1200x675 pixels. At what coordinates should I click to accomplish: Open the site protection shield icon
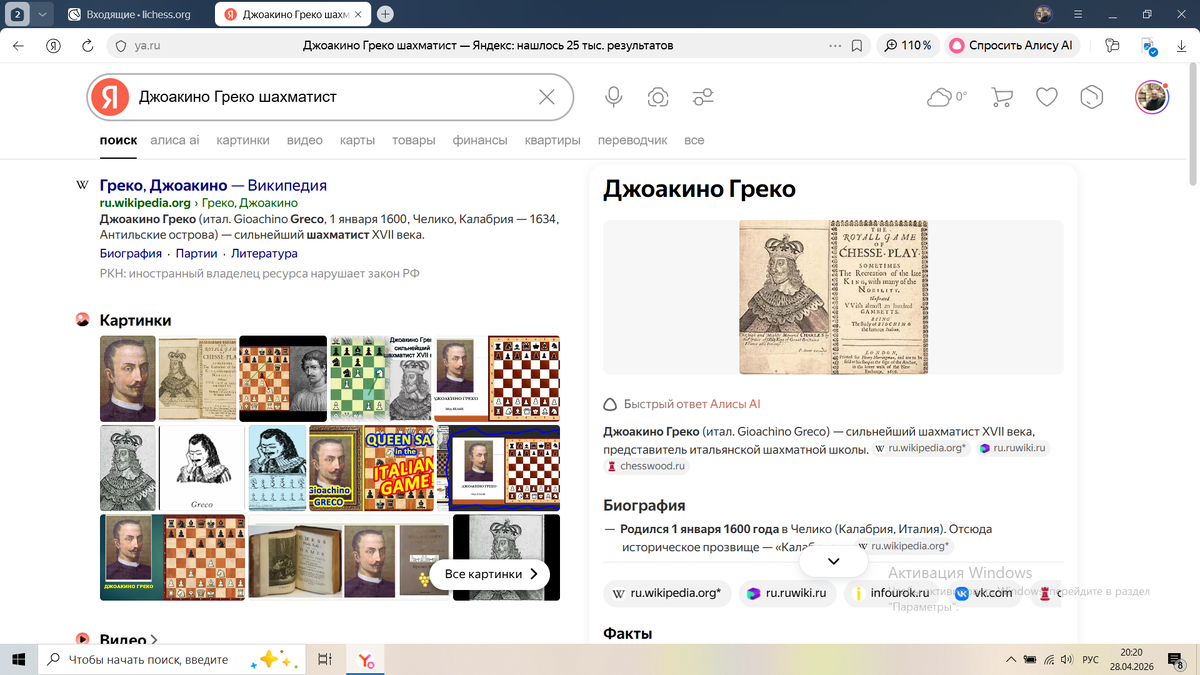(x=121, y=46)
